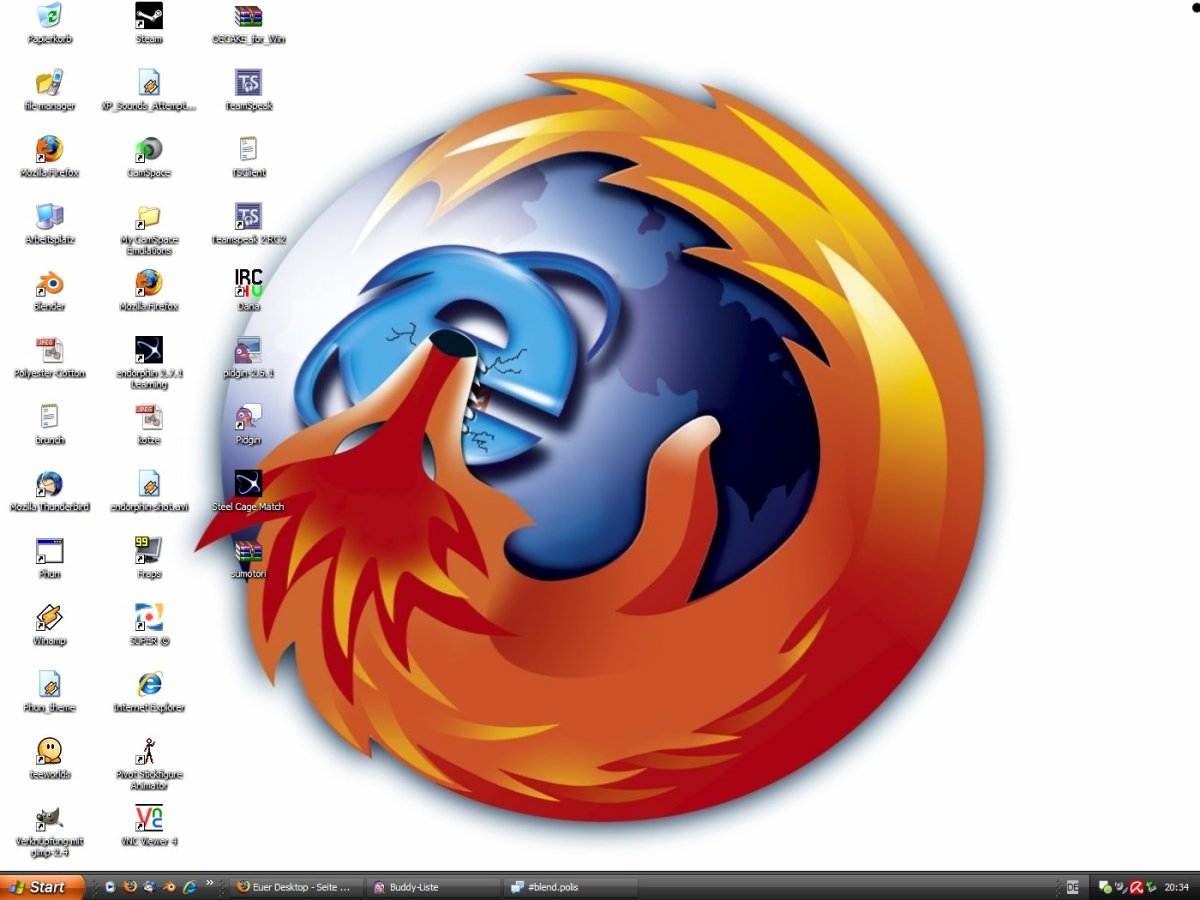This screenshot has height=900, width=1200.
Task: Select the Papierkorb recycle bin icon
Action: tap(49, 17)
